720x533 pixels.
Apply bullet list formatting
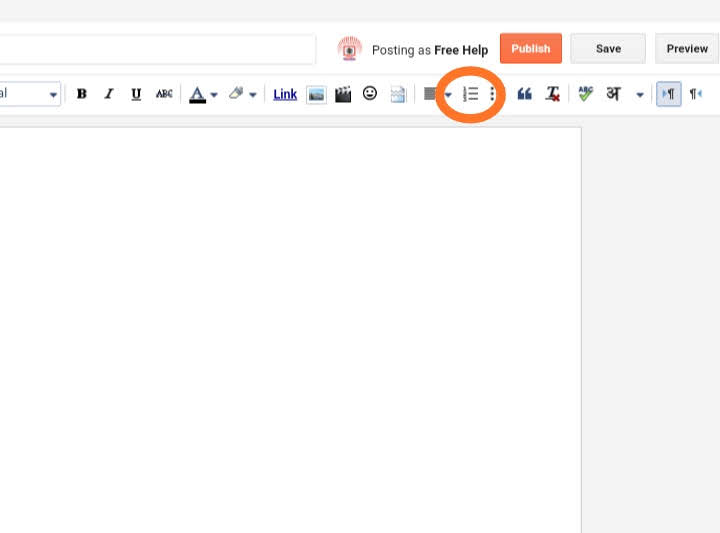(x=492, y=94)
